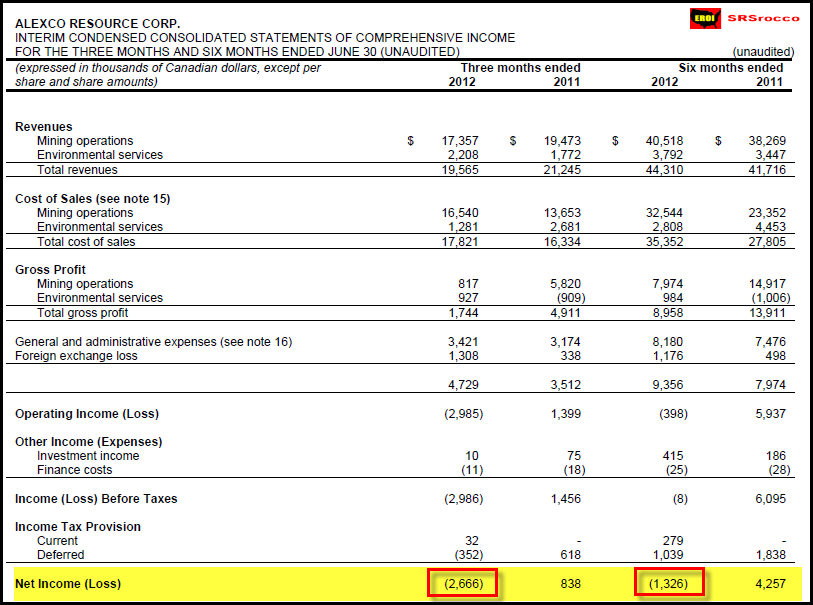Click Operating Income (Loss) label
Screen dimensions: 813x605
[87, 414]
